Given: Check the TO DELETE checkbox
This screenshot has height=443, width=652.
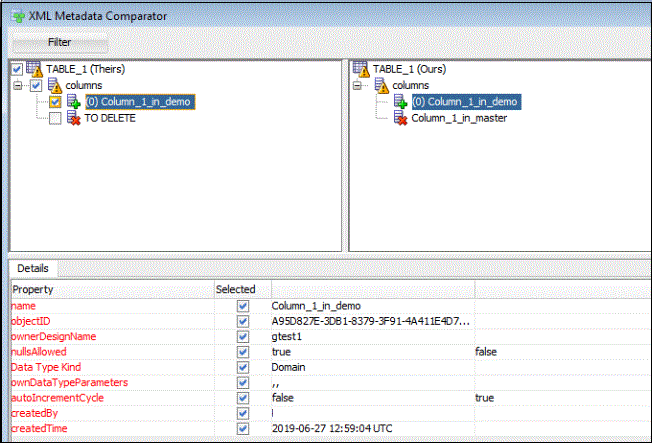Looking at the screenshot, I should pyautogui.click(x=55, y=118).
